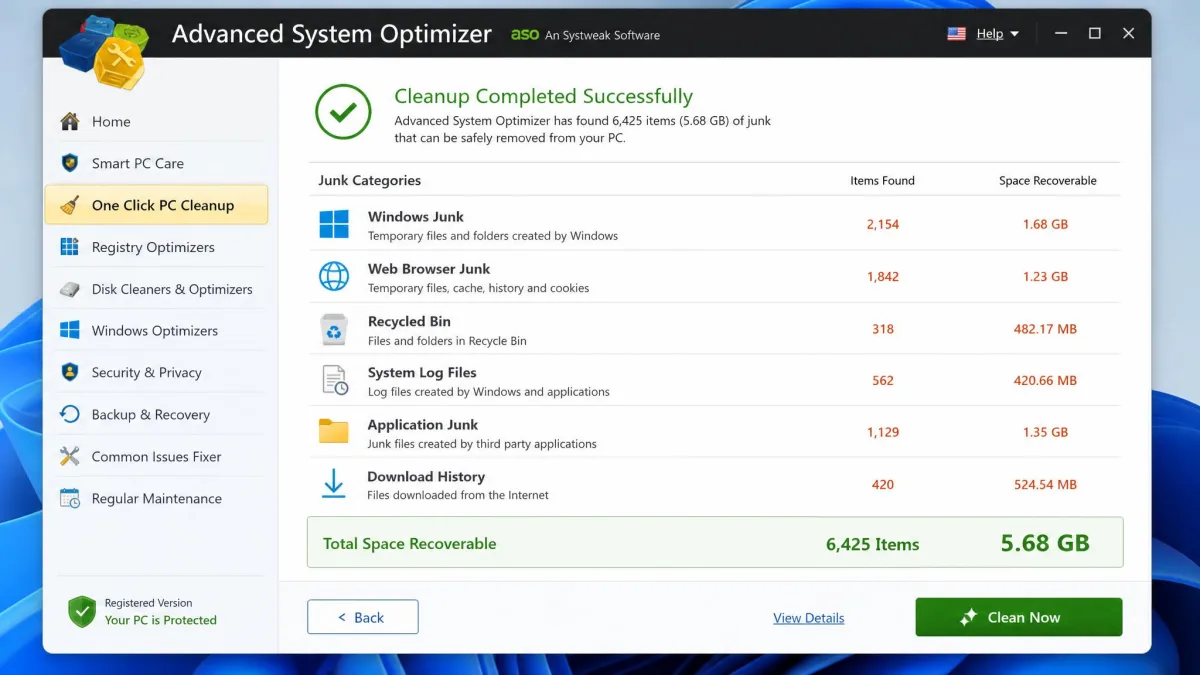Select the System Log Files row title
The height and width of the screenshot is (675, 1200).
422,373
